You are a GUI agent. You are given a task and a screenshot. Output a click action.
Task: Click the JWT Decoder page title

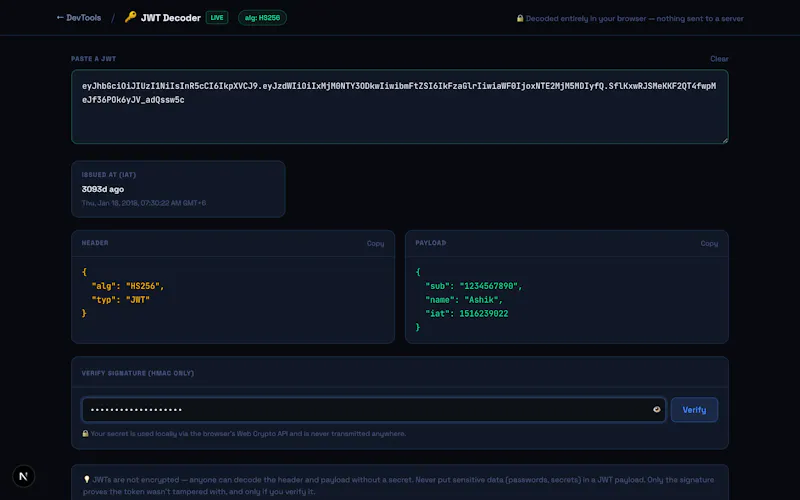coord(170,18)
